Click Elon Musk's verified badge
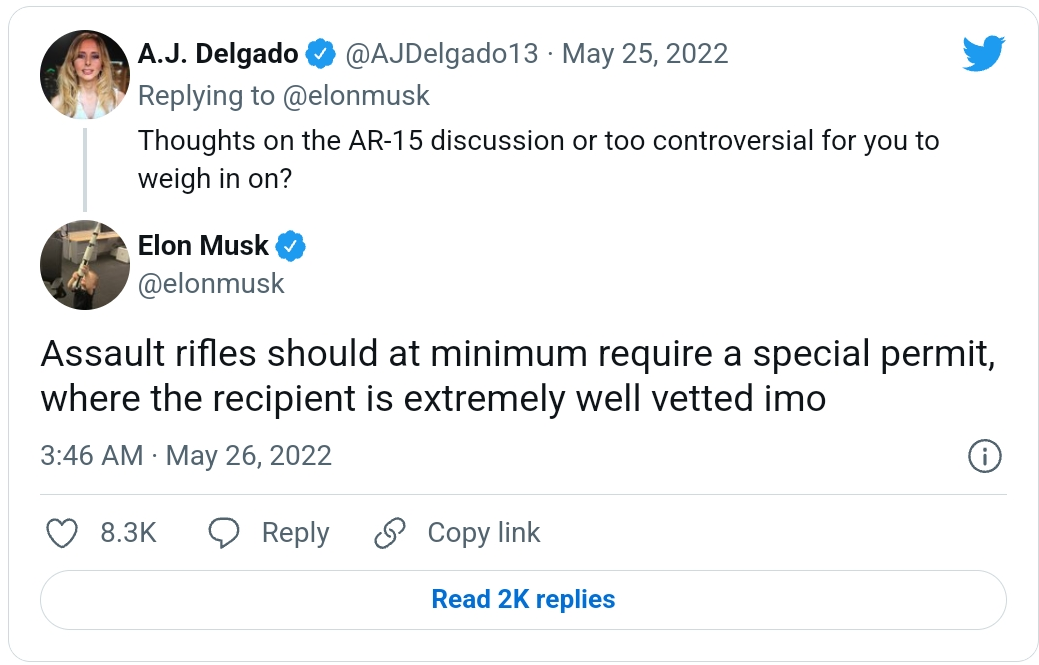 coord(290,245)
